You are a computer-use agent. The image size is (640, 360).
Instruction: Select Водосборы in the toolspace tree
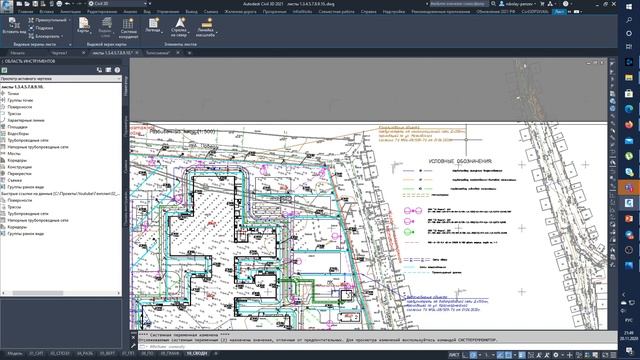pos(18,133)
